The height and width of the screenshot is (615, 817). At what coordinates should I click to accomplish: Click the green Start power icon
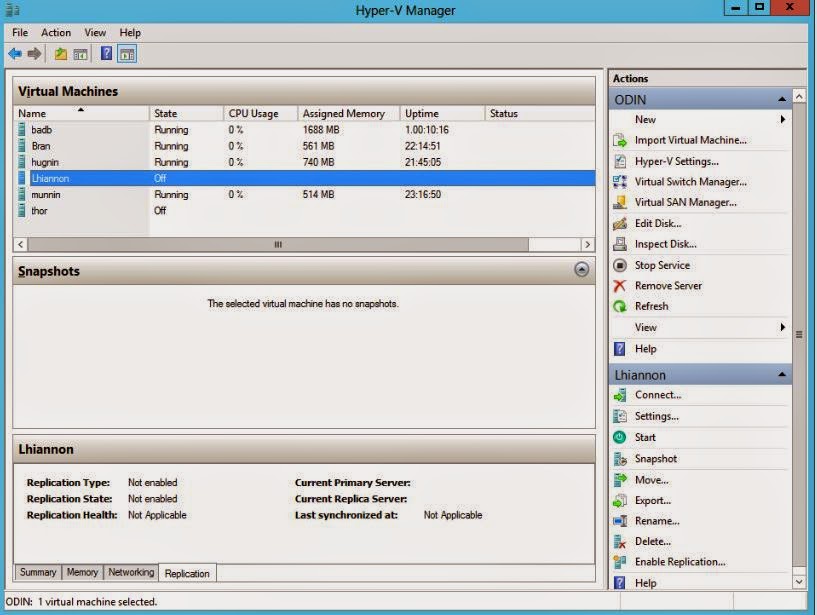click(620, 437)
